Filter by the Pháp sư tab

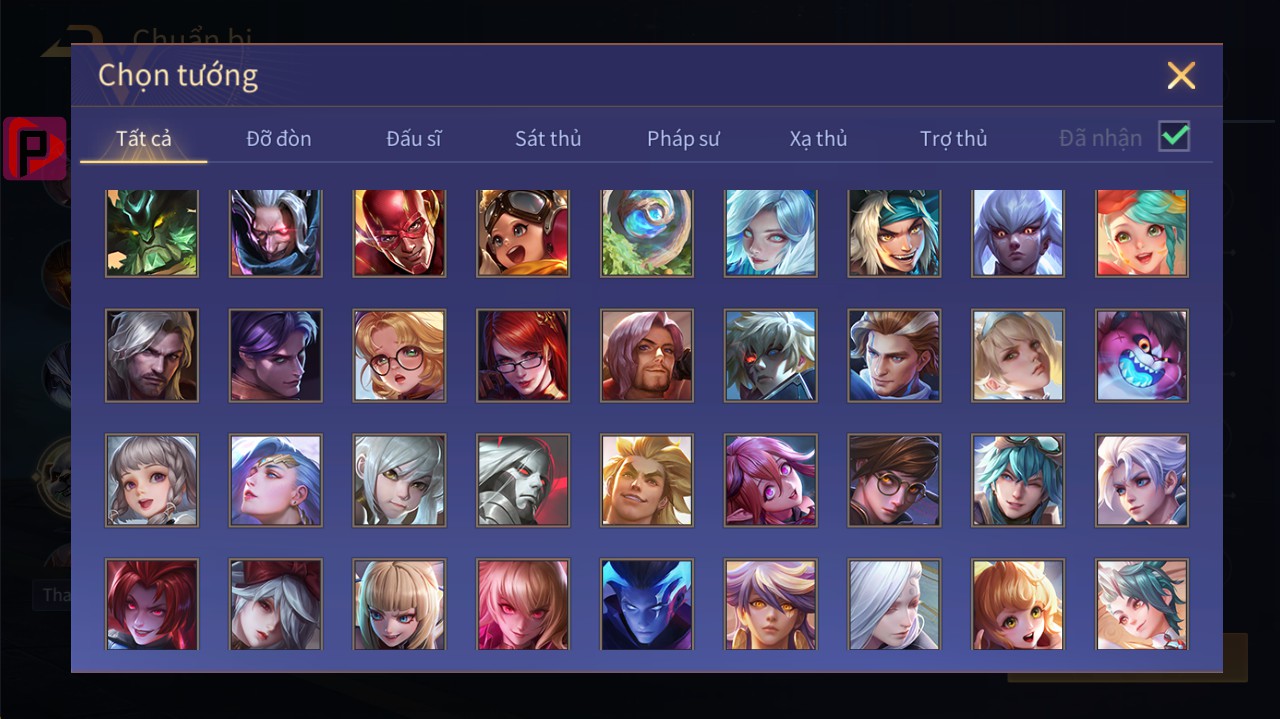point(683,139)
